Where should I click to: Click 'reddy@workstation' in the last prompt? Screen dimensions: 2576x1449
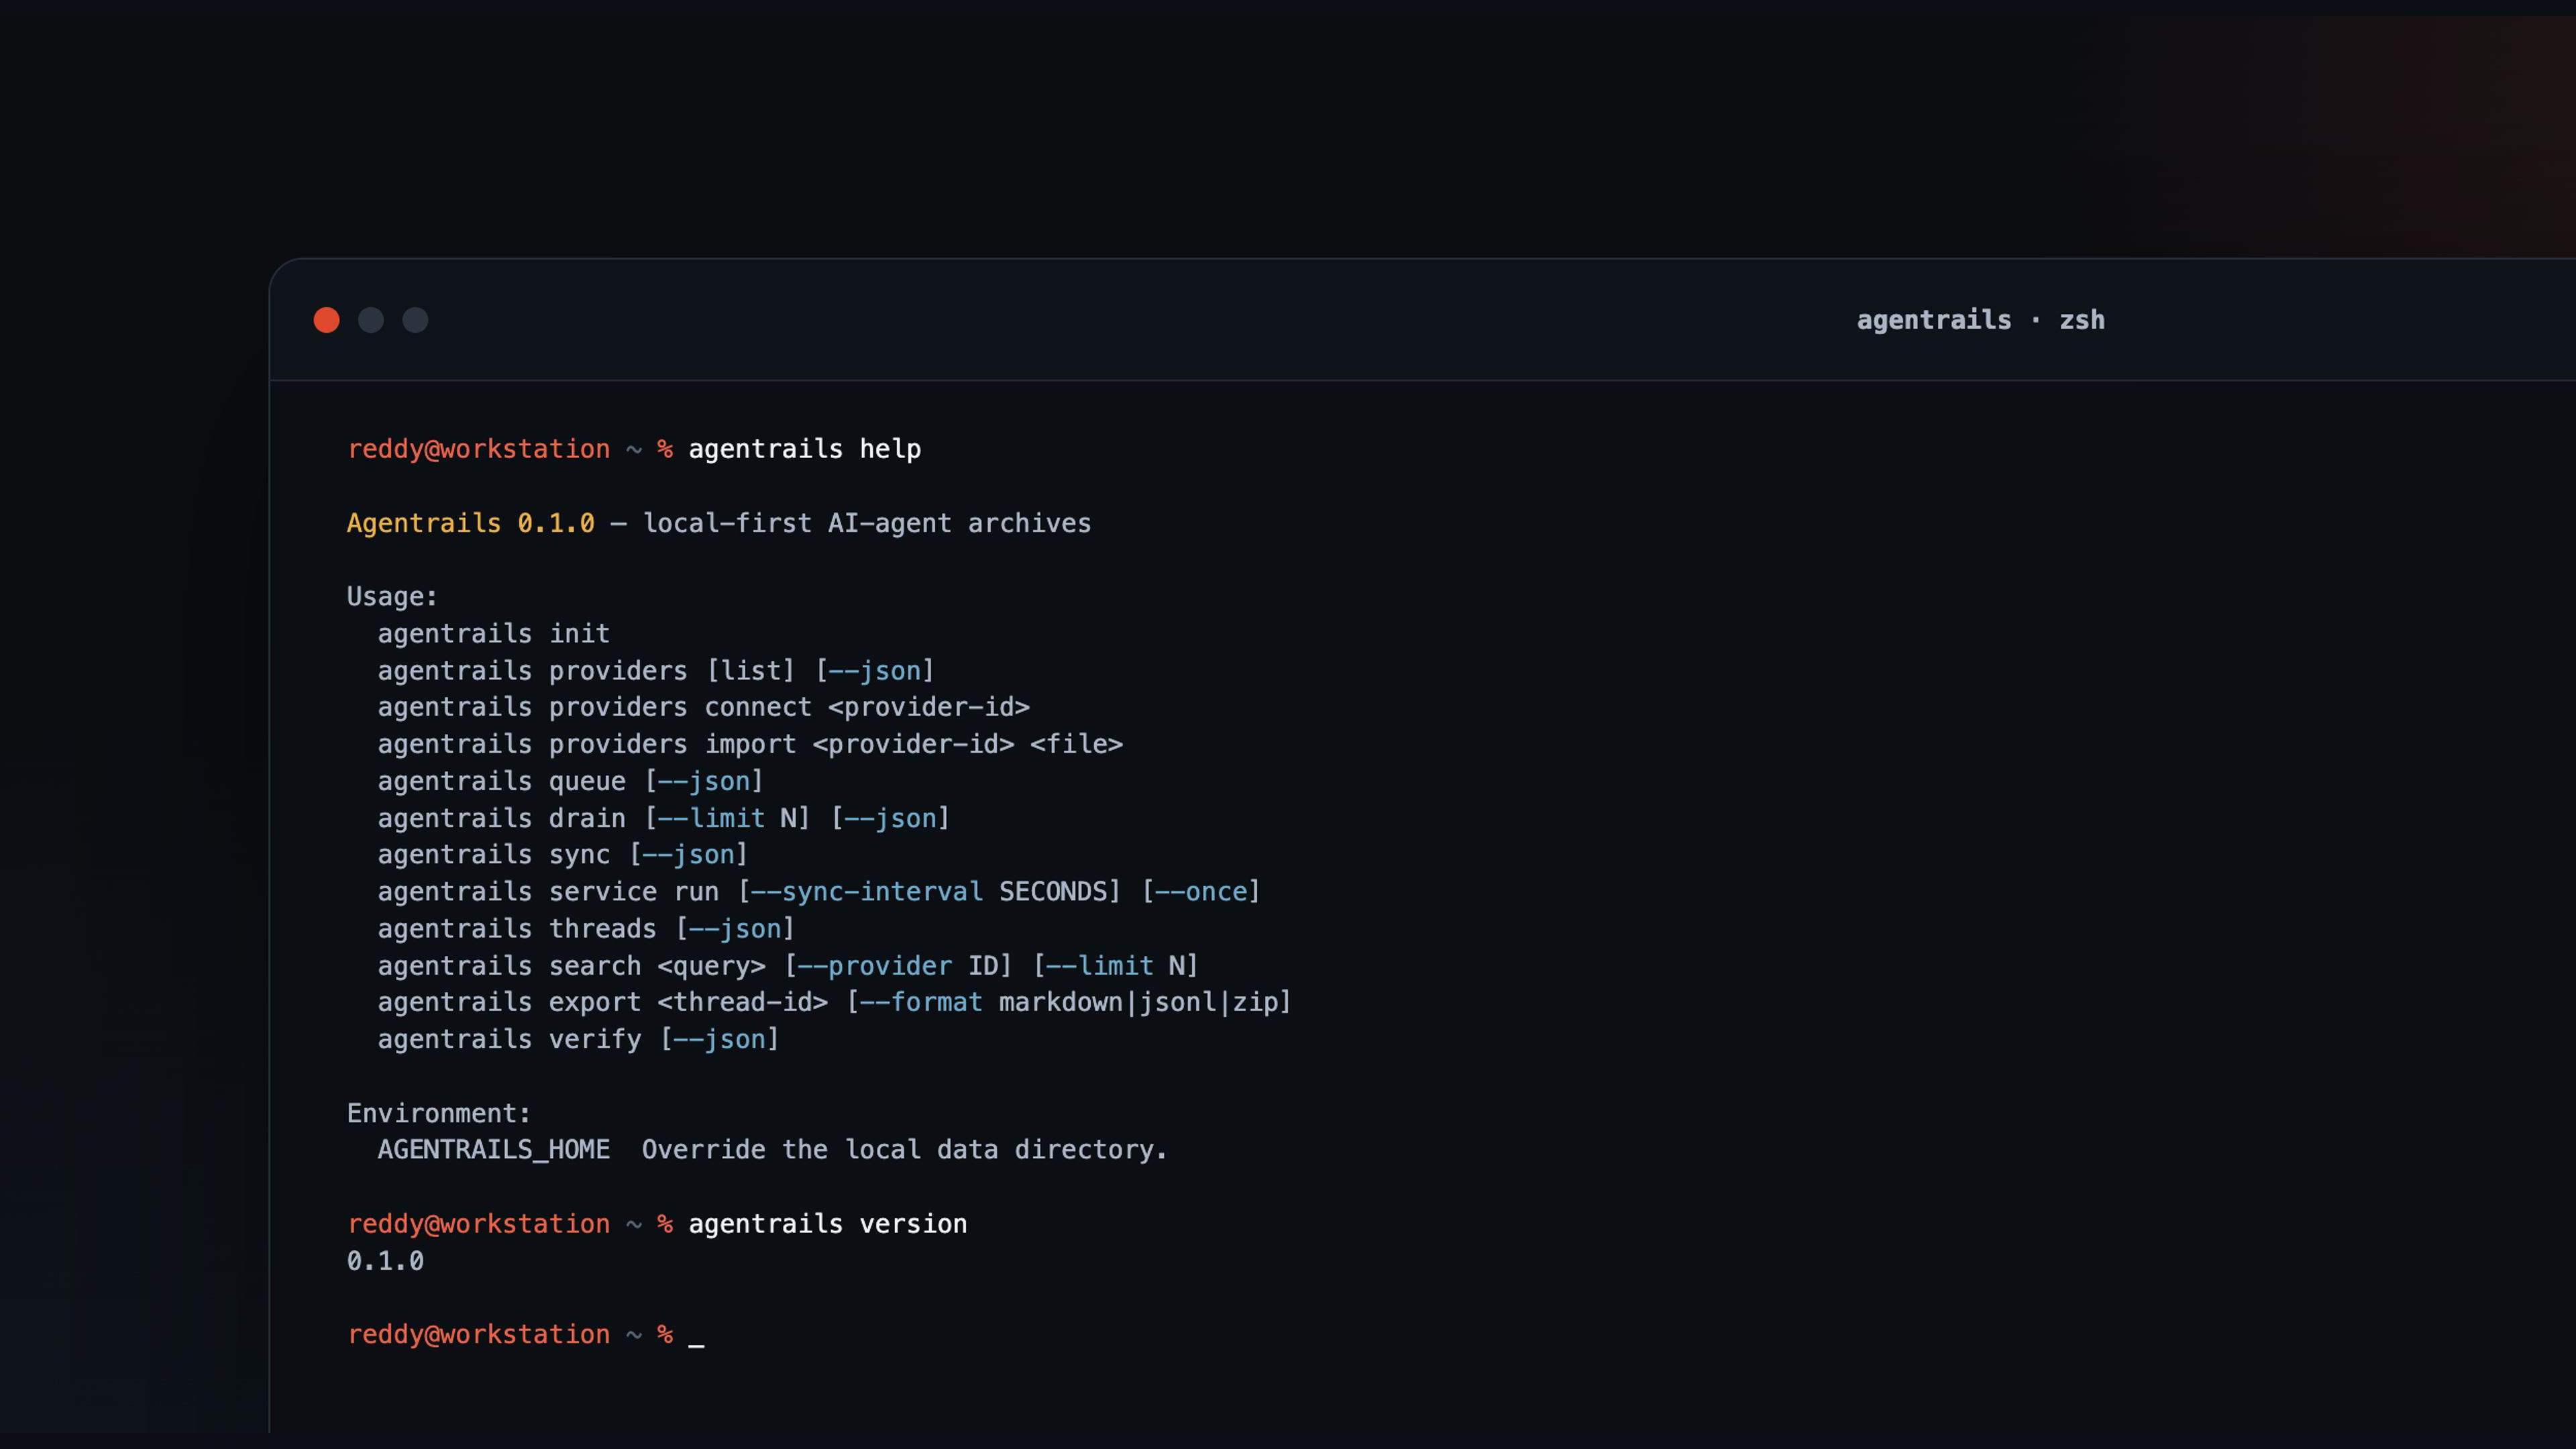[478, 1335]
